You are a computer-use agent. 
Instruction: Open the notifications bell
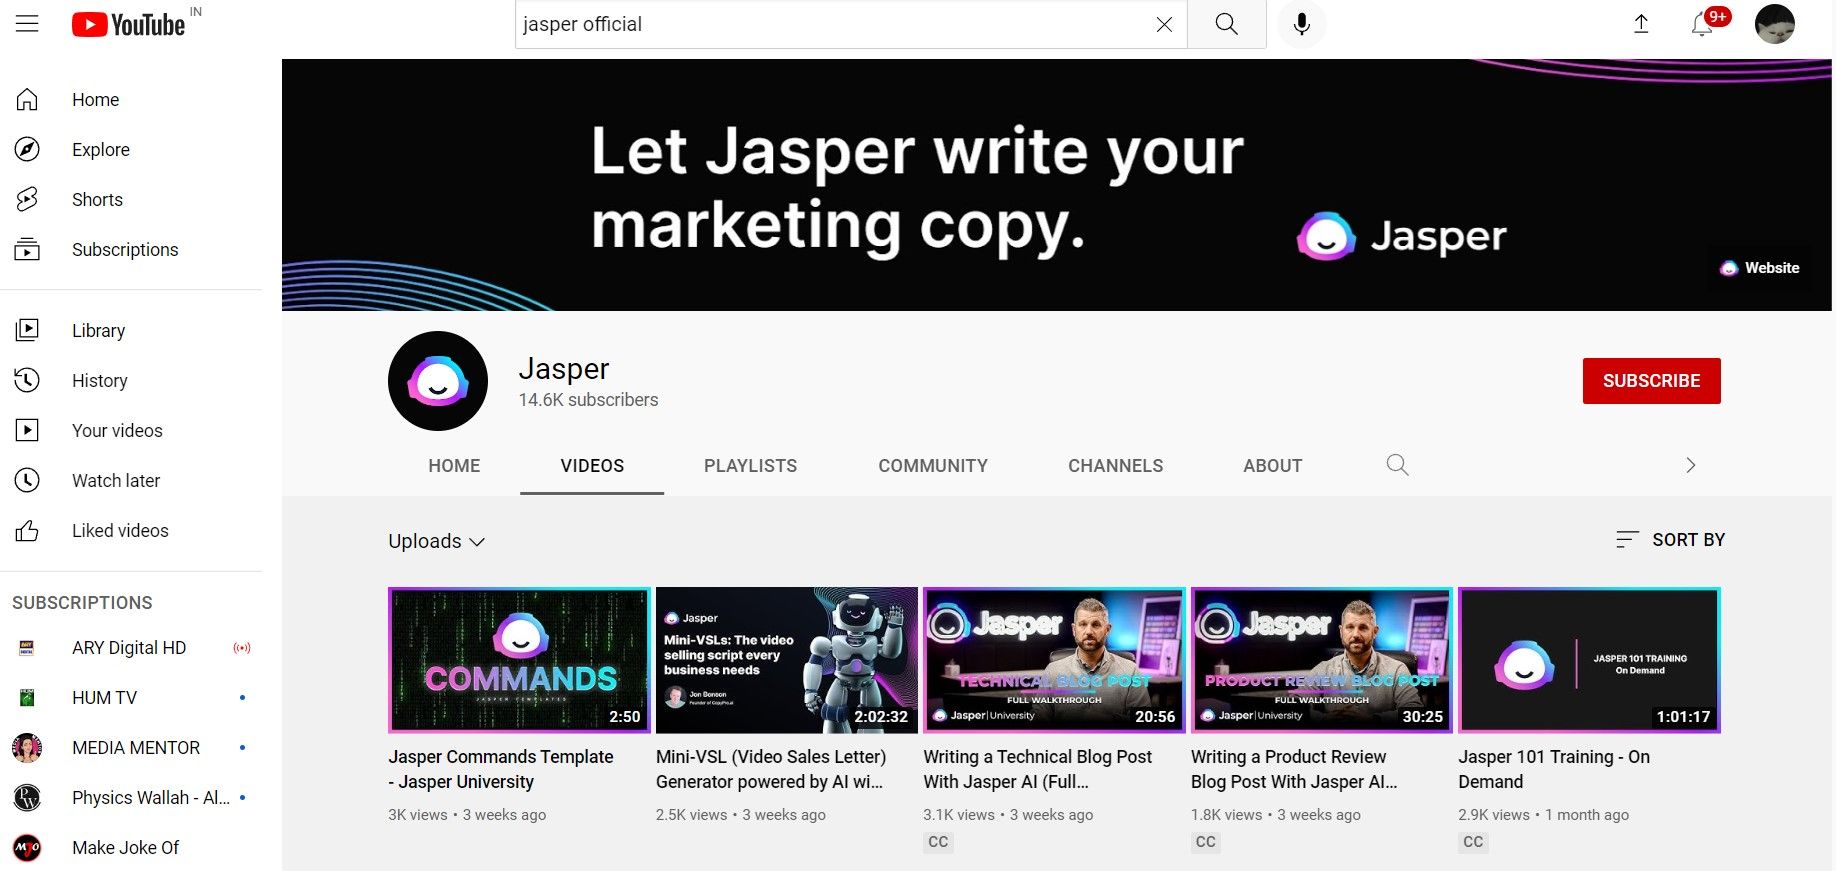[x=1702, y=24]
